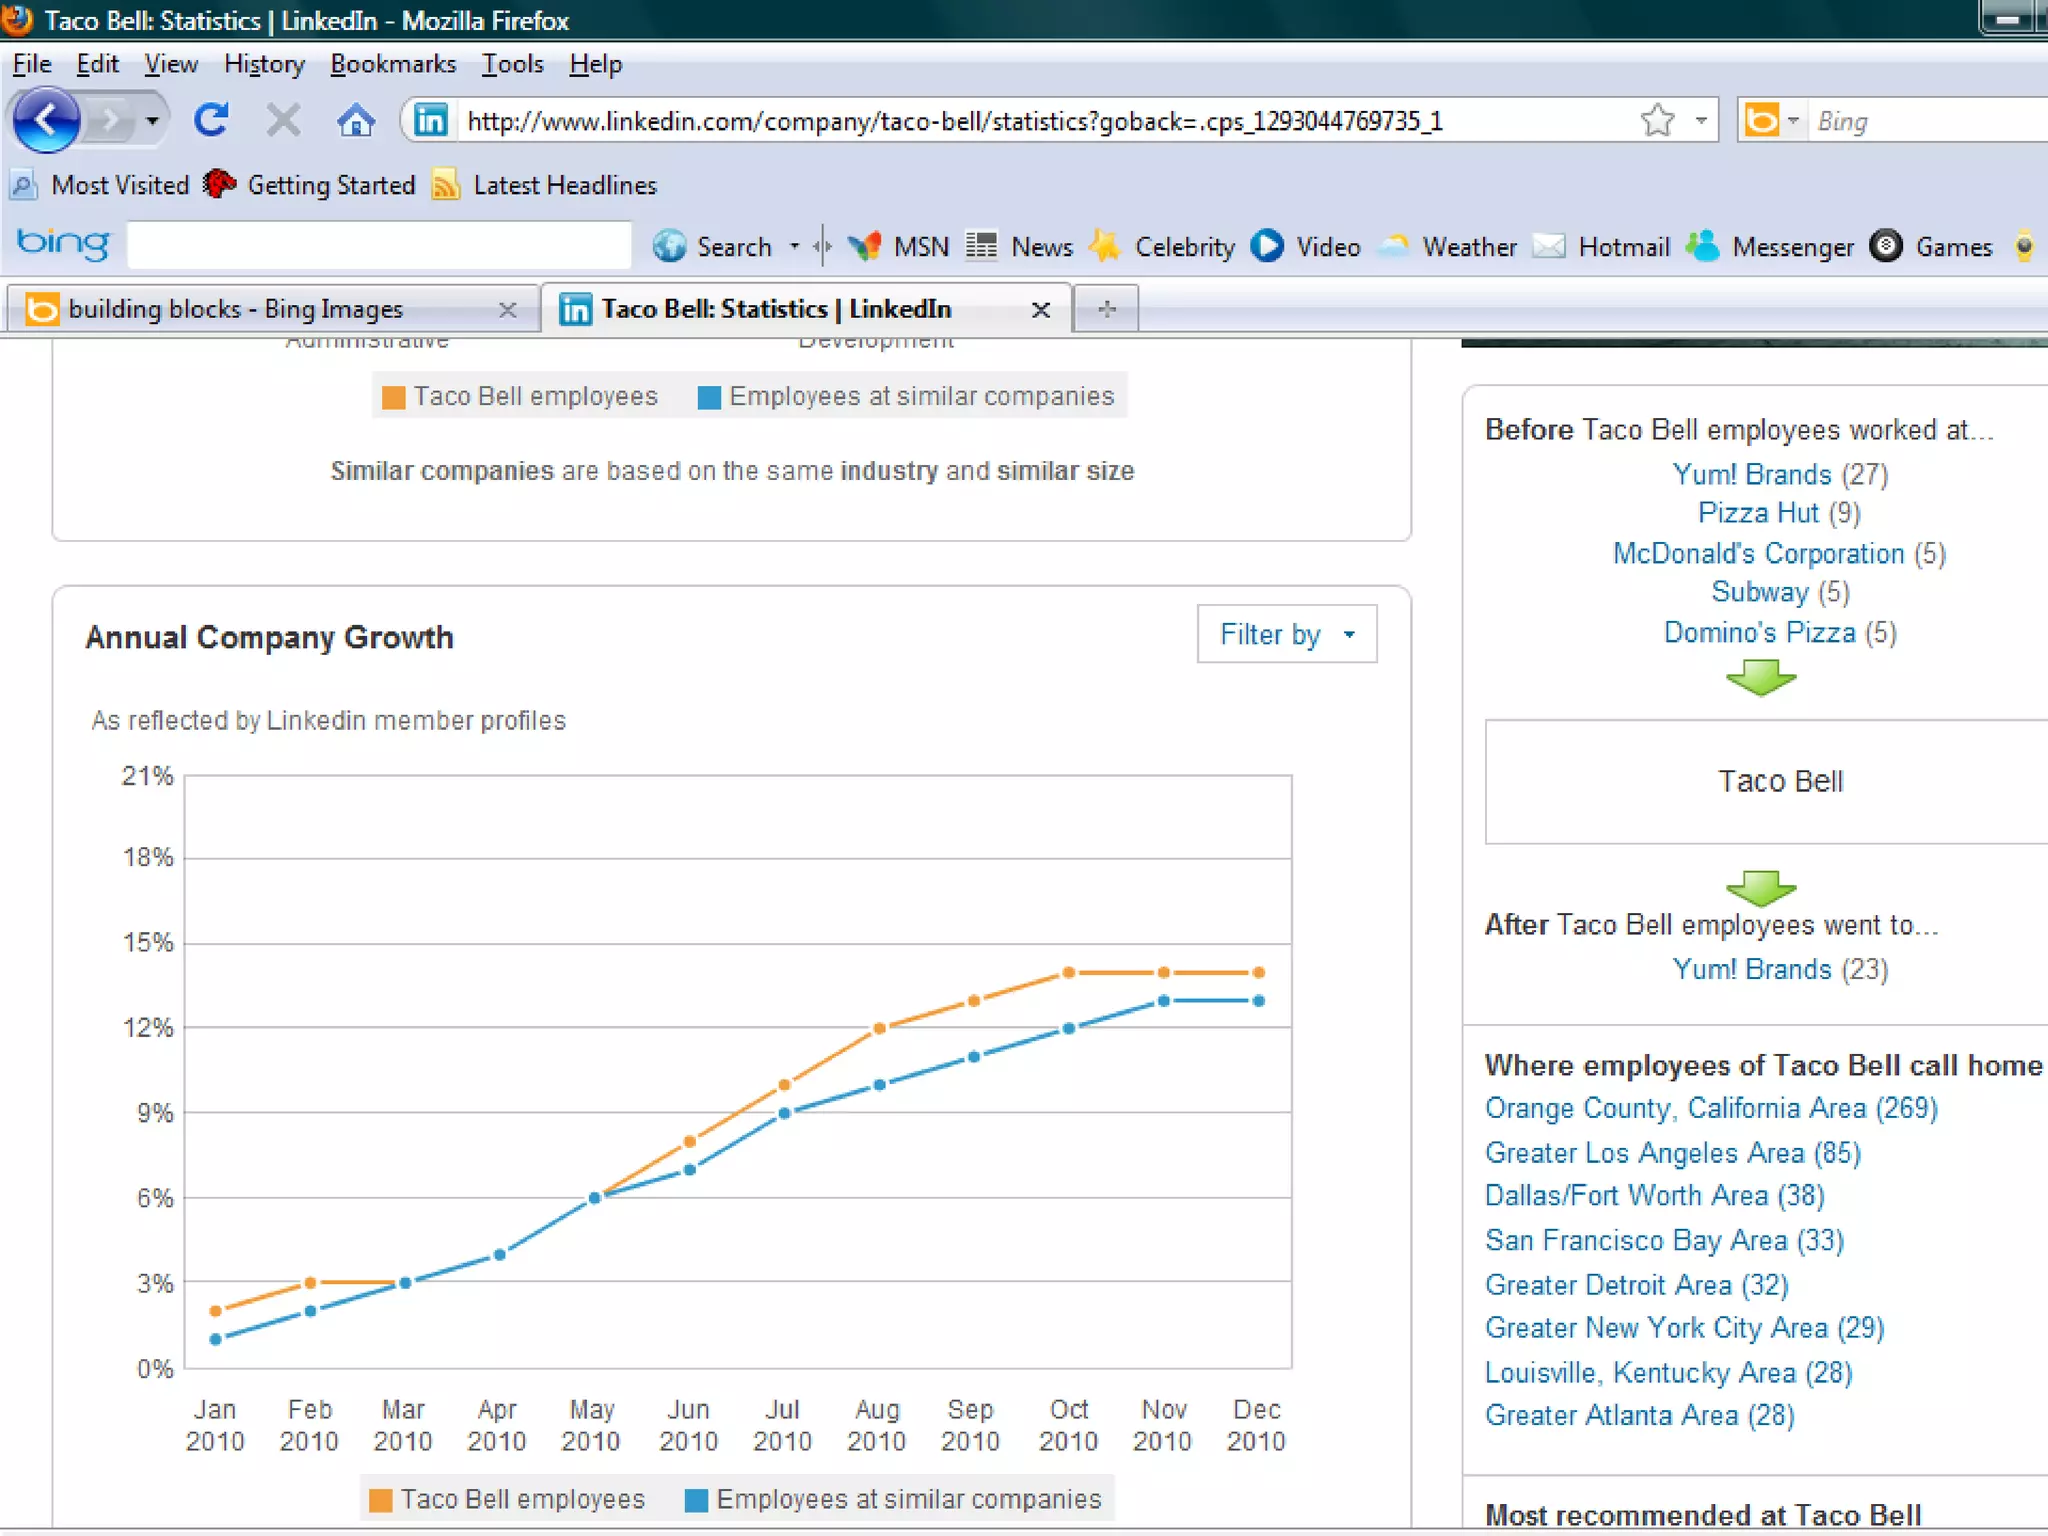Open the Bookmarks menu

coord(393,64)
